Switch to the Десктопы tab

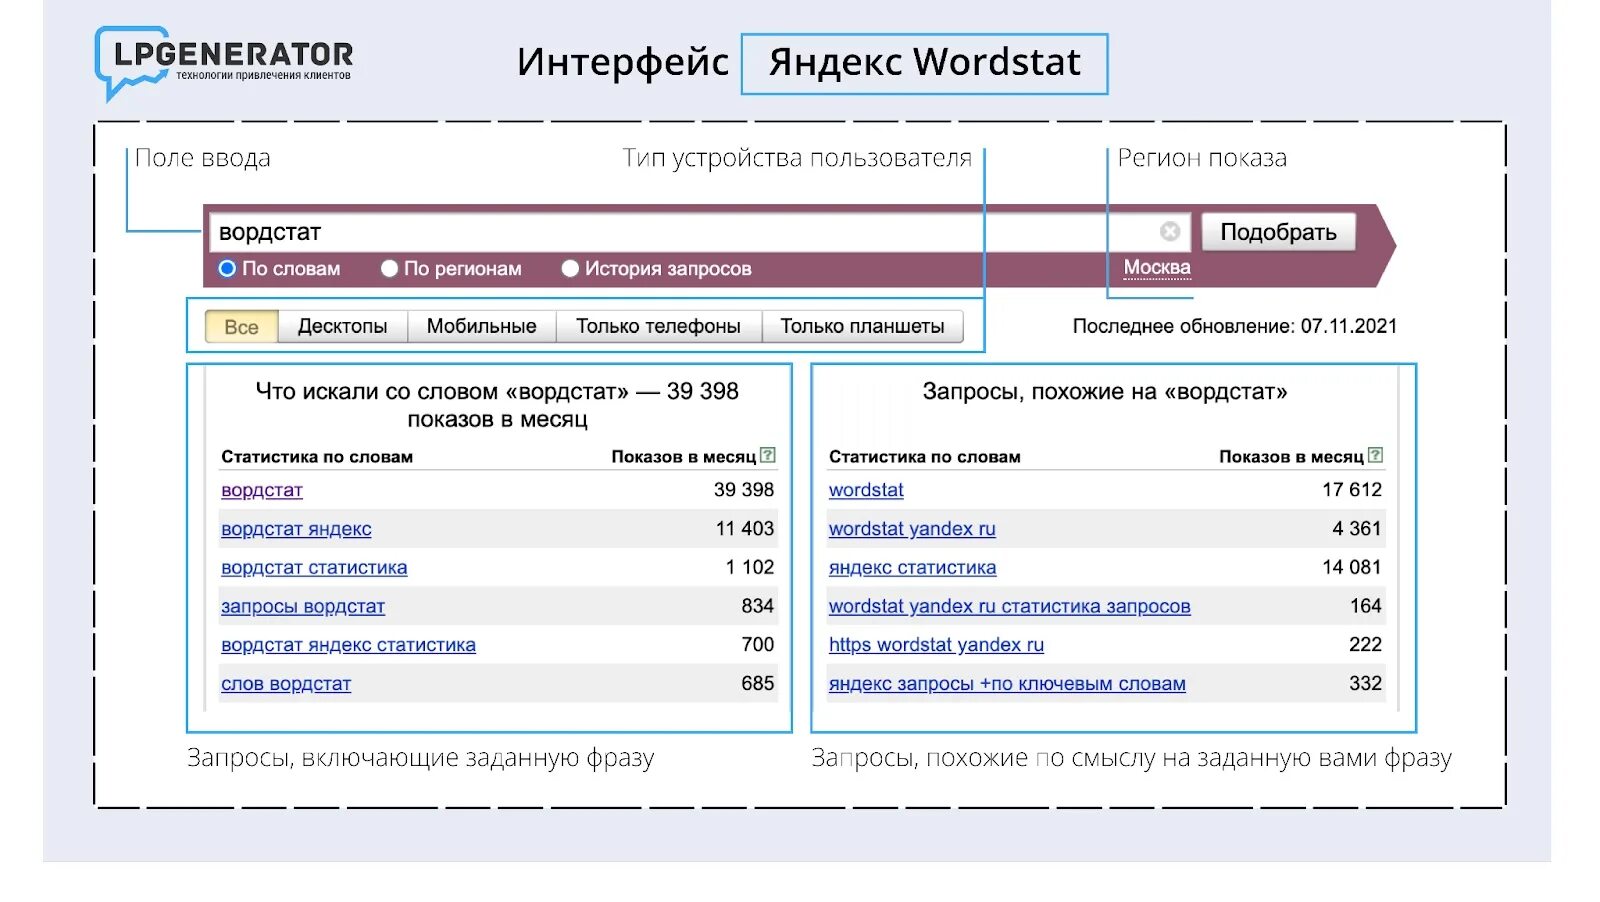pos(342,327)
